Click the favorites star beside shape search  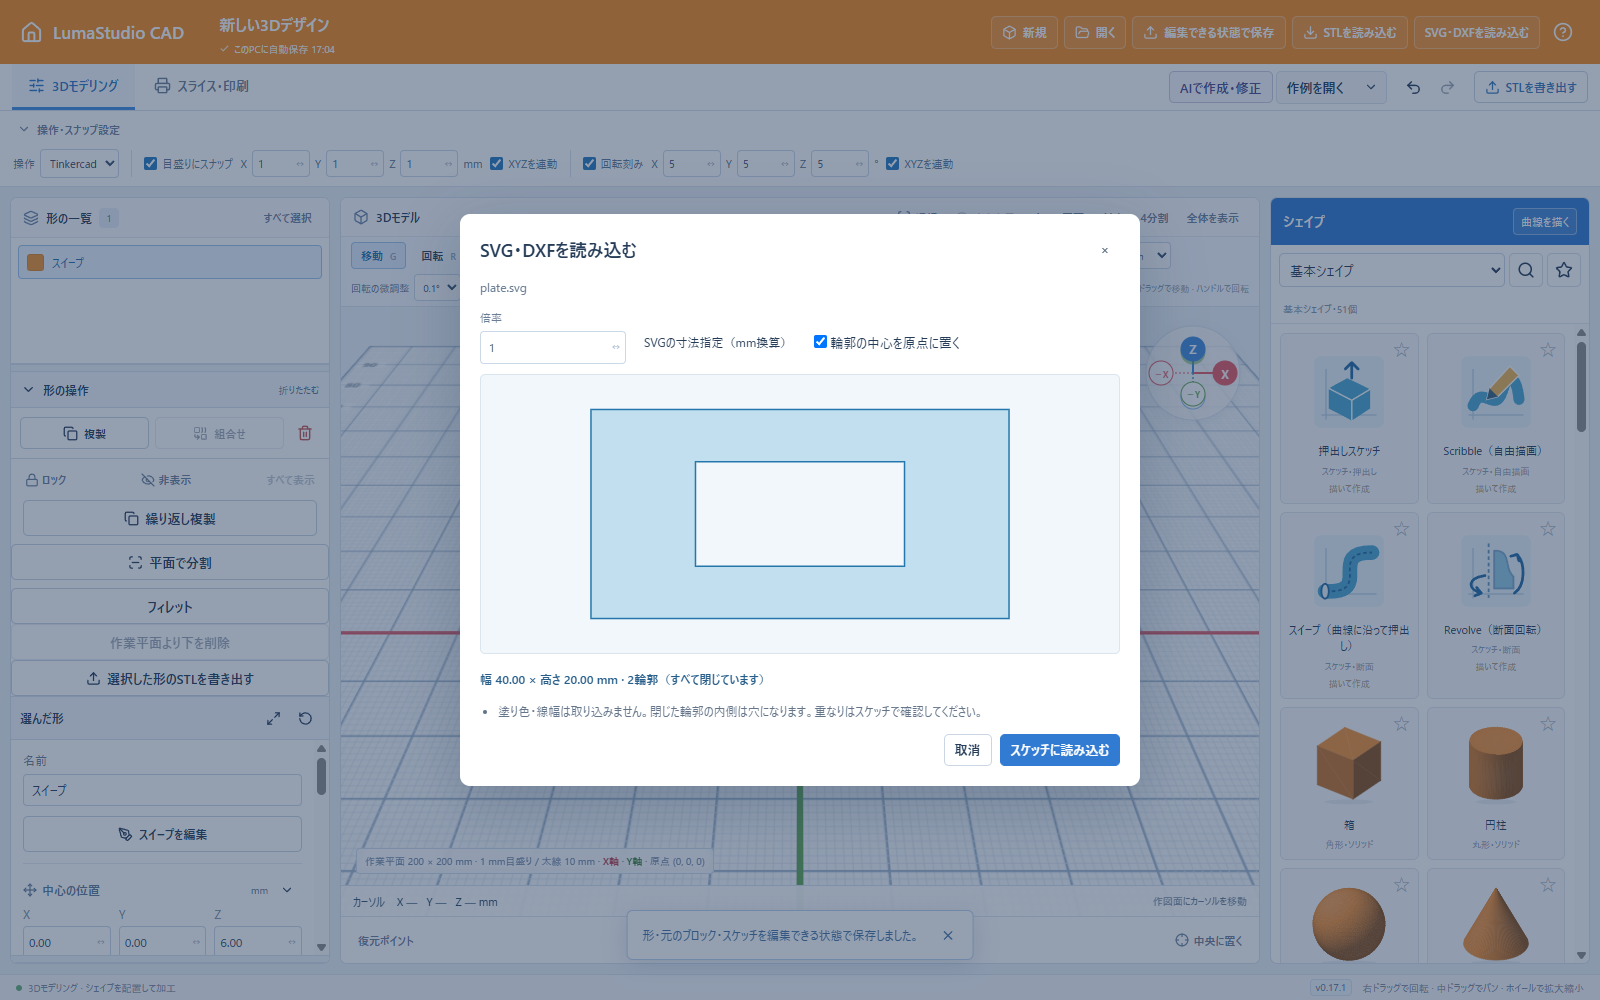pos(1564,270)
